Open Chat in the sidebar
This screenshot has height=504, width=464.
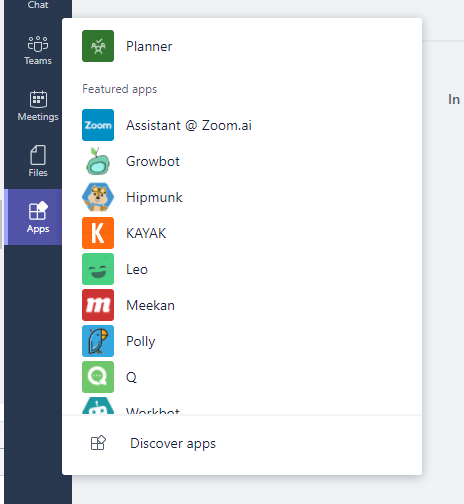(38, 5)
